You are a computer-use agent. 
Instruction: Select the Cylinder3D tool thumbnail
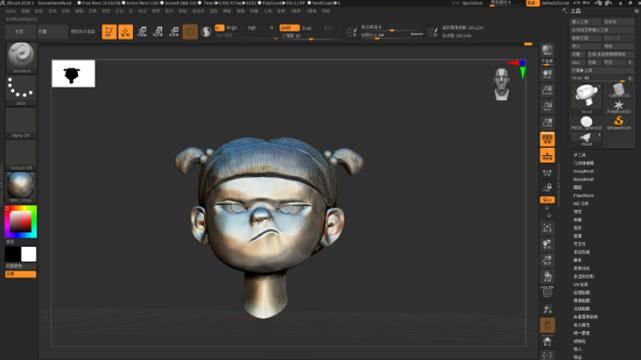tap(619, 90)
